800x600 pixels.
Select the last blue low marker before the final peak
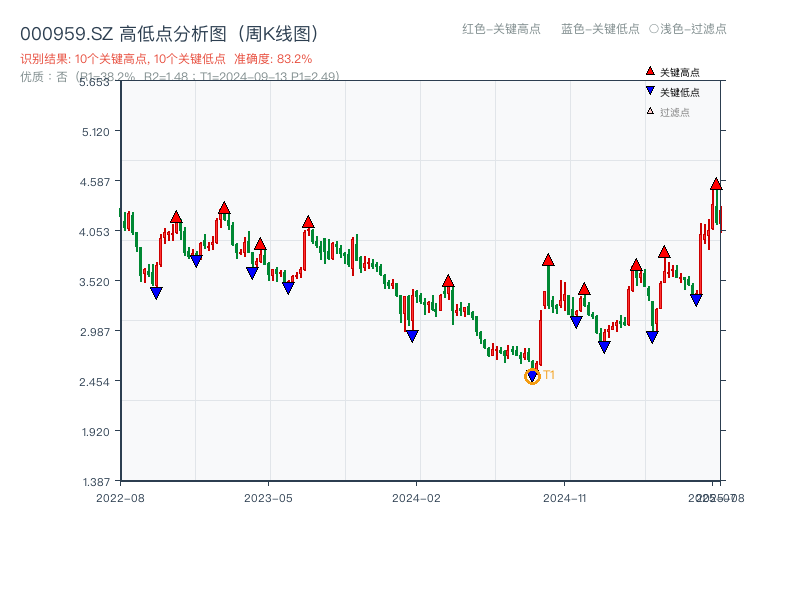[x=696, y=300]
